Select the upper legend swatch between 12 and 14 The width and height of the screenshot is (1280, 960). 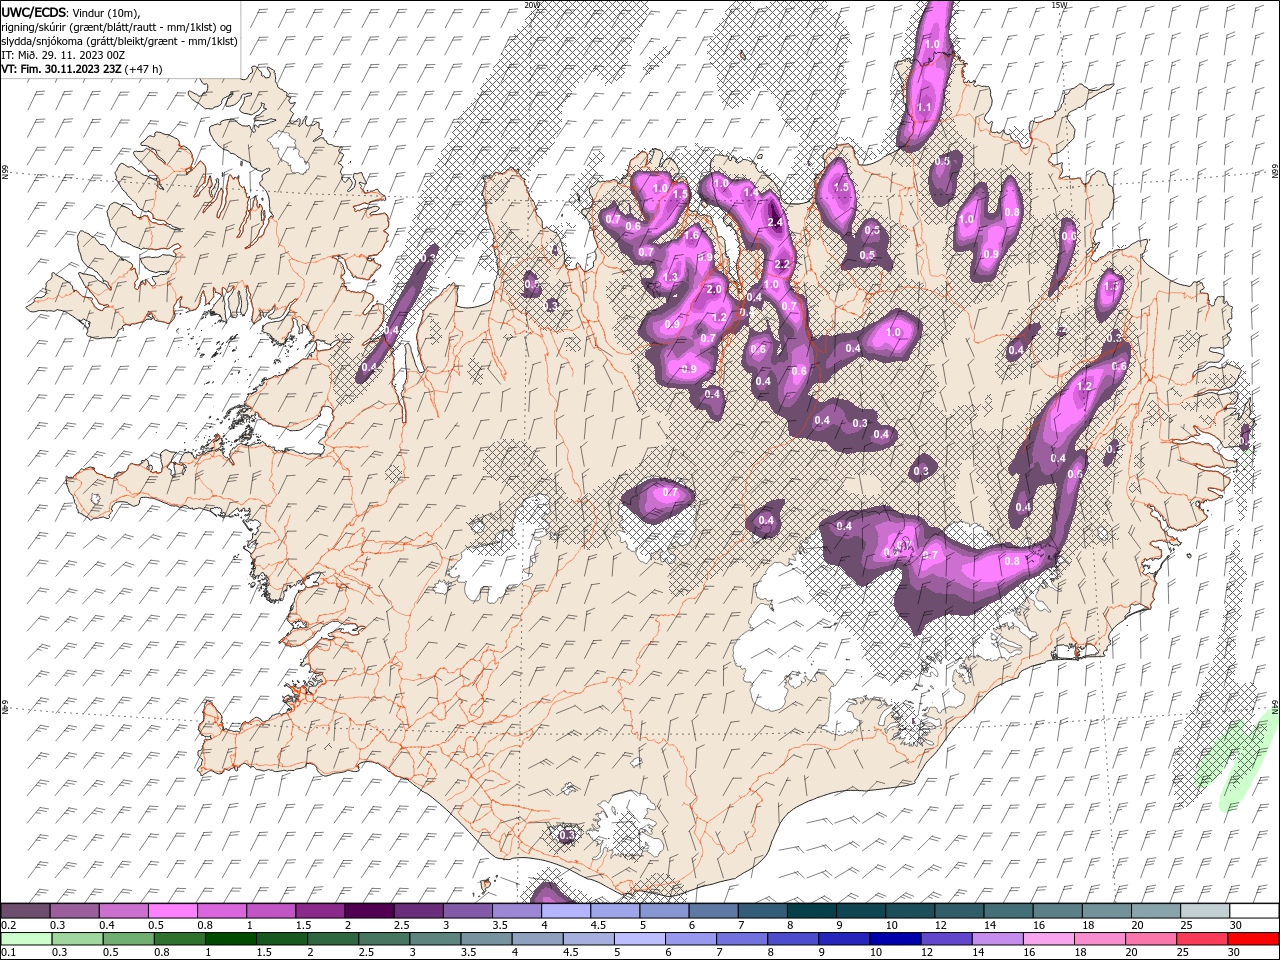958,911
